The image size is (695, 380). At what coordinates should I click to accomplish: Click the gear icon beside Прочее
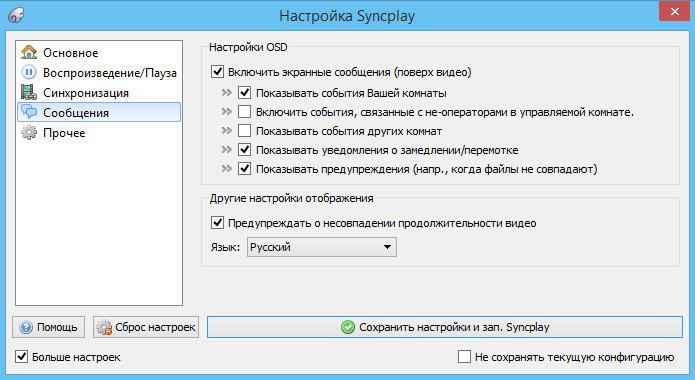pyautogui.click(x=29, y=132)
